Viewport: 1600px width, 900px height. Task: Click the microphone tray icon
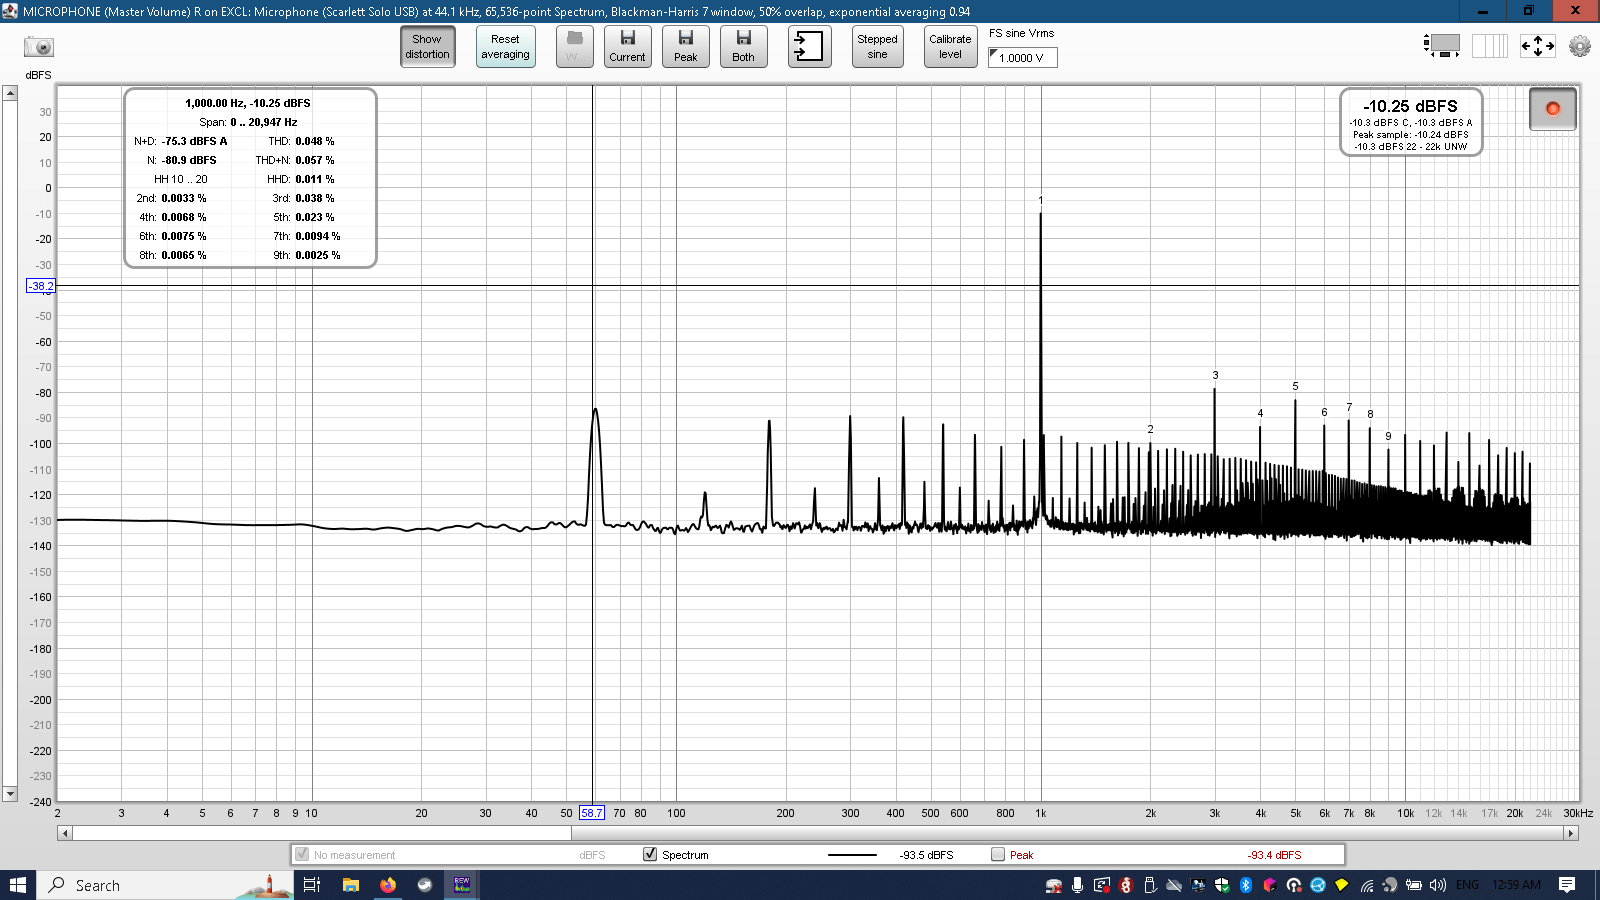pos(1077,885)
